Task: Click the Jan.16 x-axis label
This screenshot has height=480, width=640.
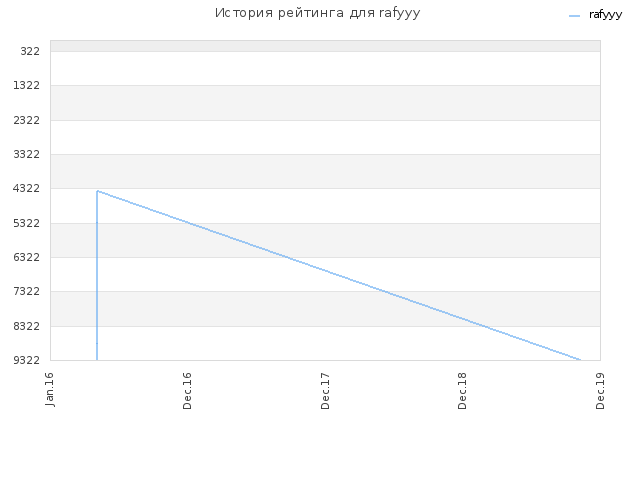Action: point(49,389)
